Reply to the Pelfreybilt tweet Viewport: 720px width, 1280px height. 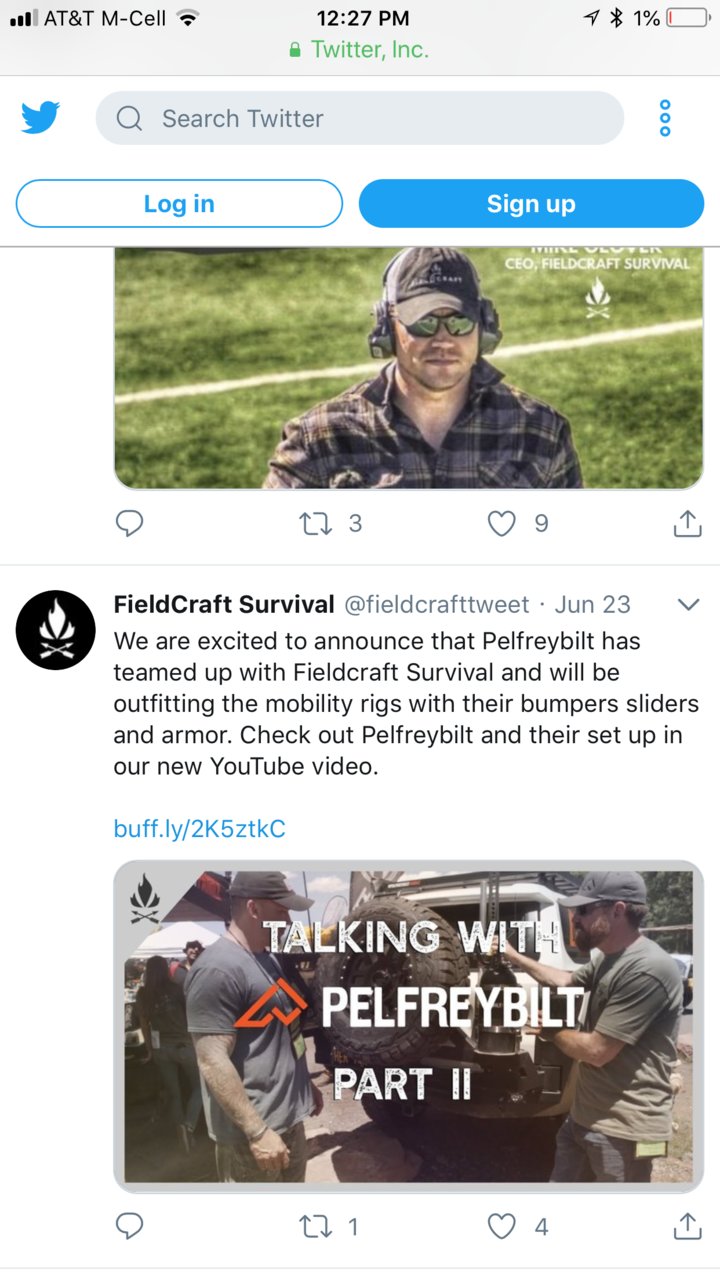(x=130, y=1226)
